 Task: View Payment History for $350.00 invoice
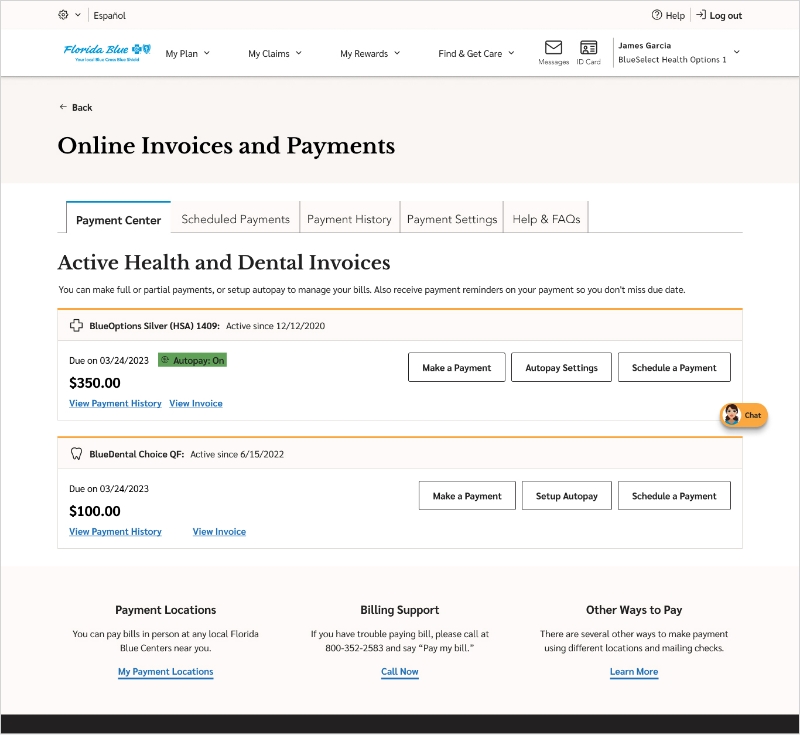[115, 403]
